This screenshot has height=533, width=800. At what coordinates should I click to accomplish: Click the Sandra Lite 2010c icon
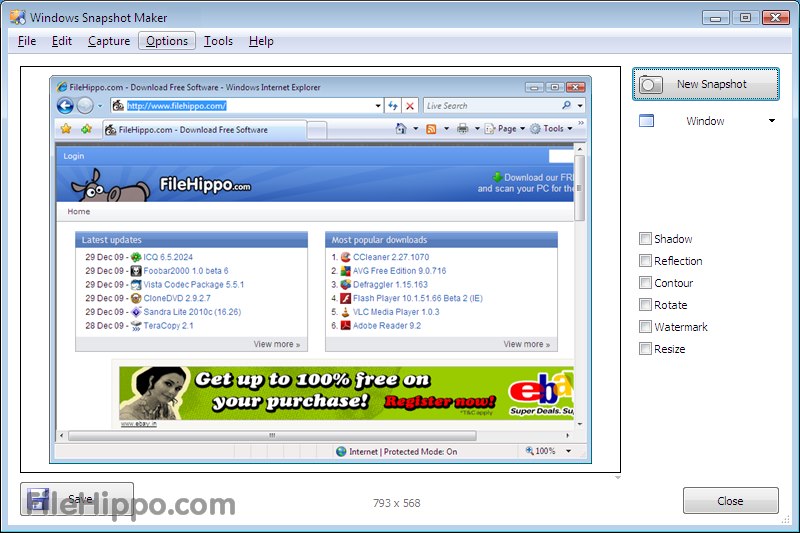[136, 312]
